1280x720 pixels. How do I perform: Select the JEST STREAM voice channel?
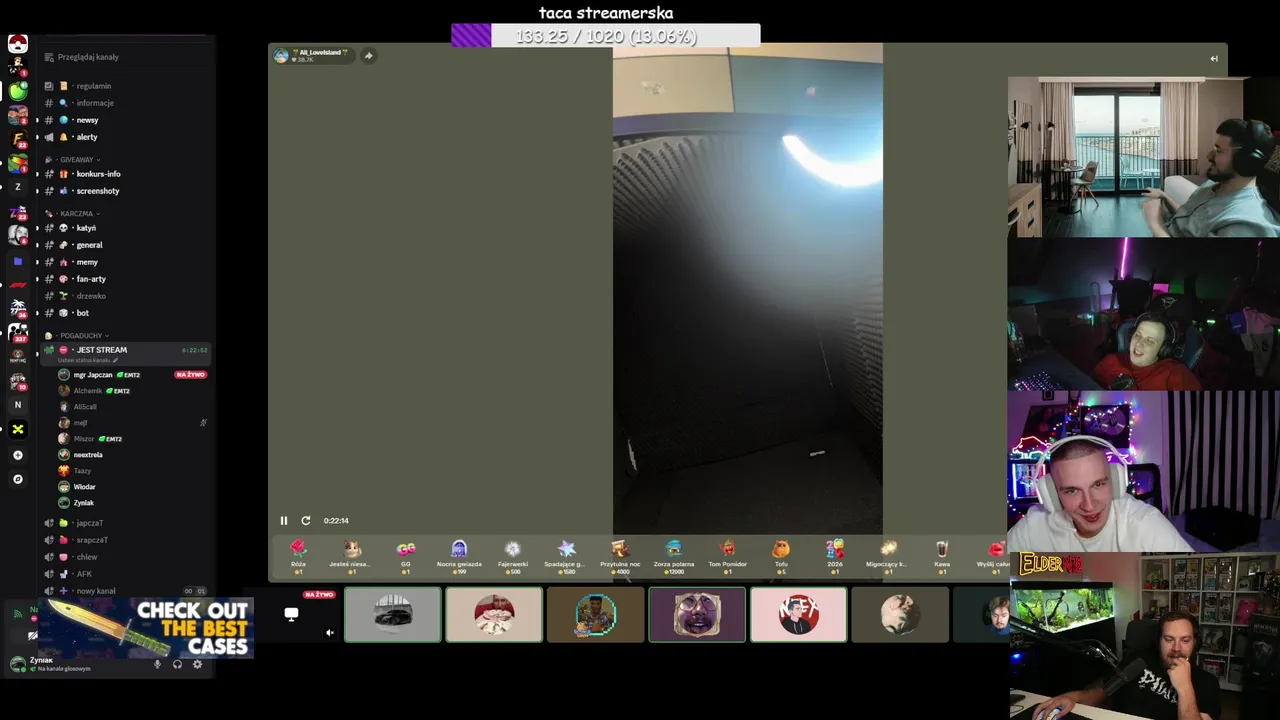coord(126,352)
